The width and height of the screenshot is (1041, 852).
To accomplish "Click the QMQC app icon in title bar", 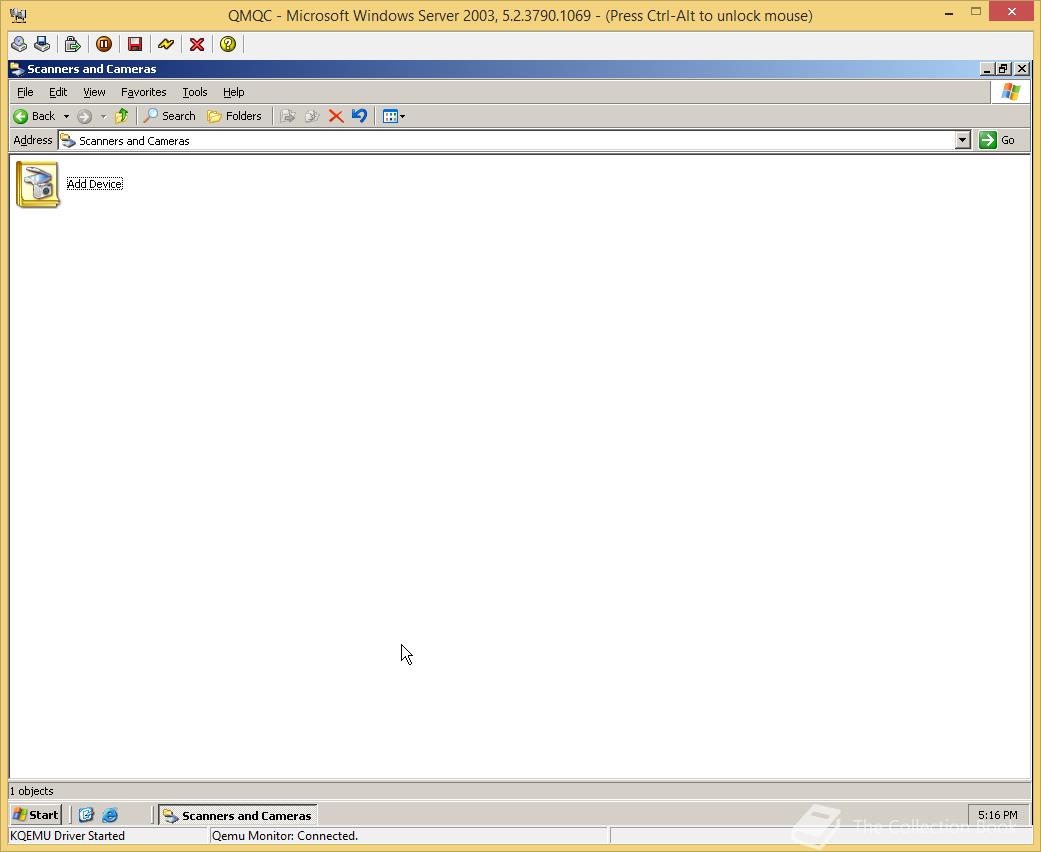I will click(x=19, y=15).
